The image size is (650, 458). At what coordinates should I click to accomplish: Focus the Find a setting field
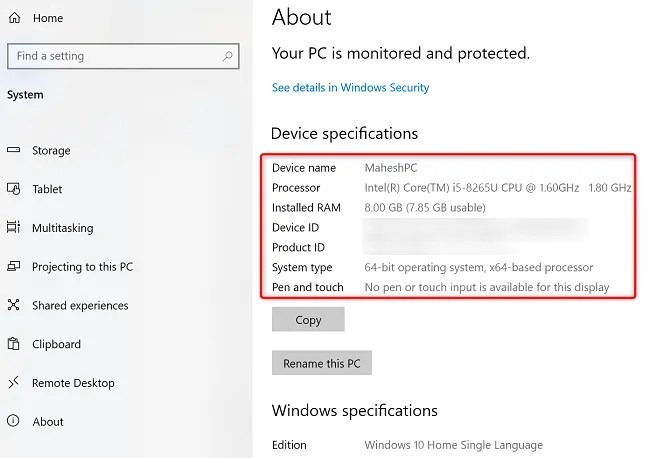(x=115, y=56)
